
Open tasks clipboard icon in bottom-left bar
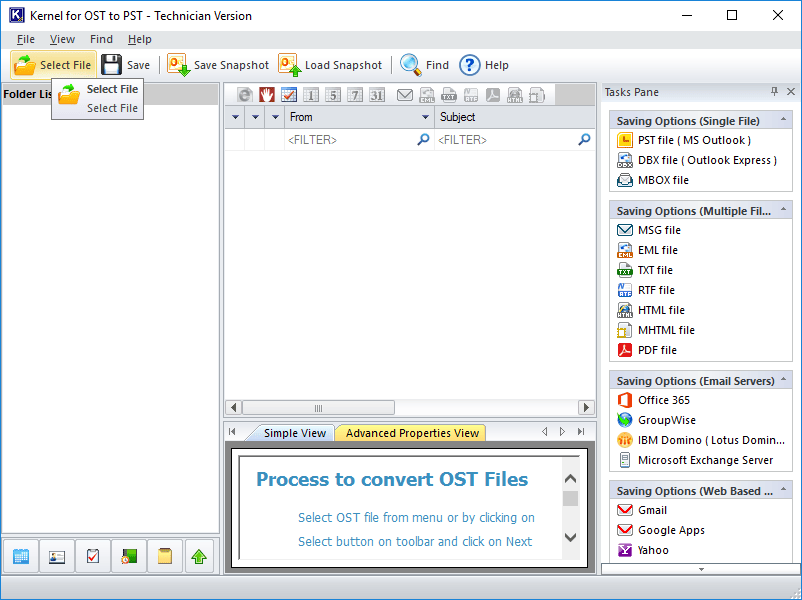pyautogui.click(x=93, y=556)
